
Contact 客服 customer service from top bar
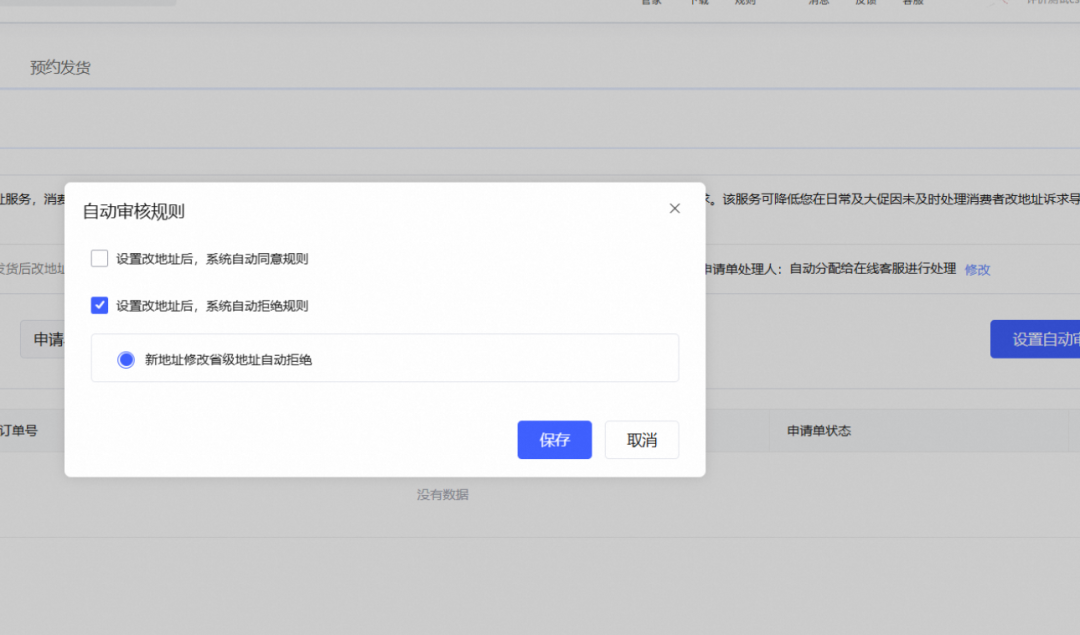tap(911, 4)
